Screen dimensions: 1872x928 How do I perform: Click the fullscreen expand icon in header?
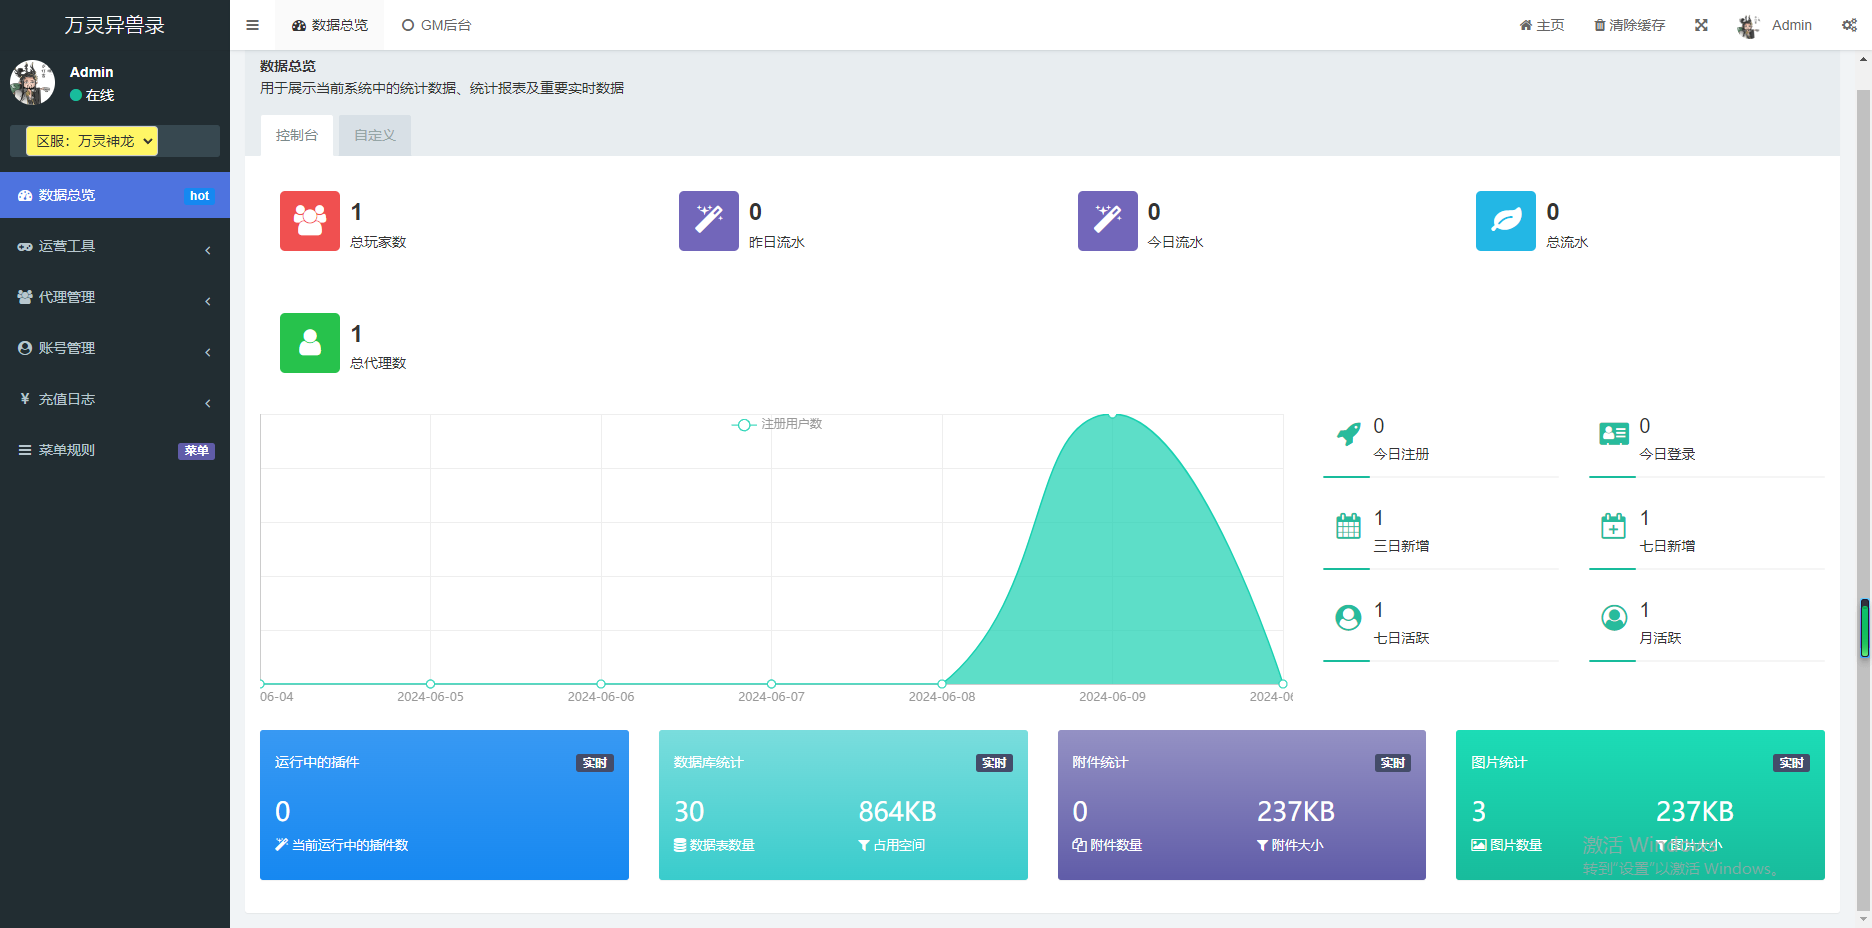[x=1701, y=25]
